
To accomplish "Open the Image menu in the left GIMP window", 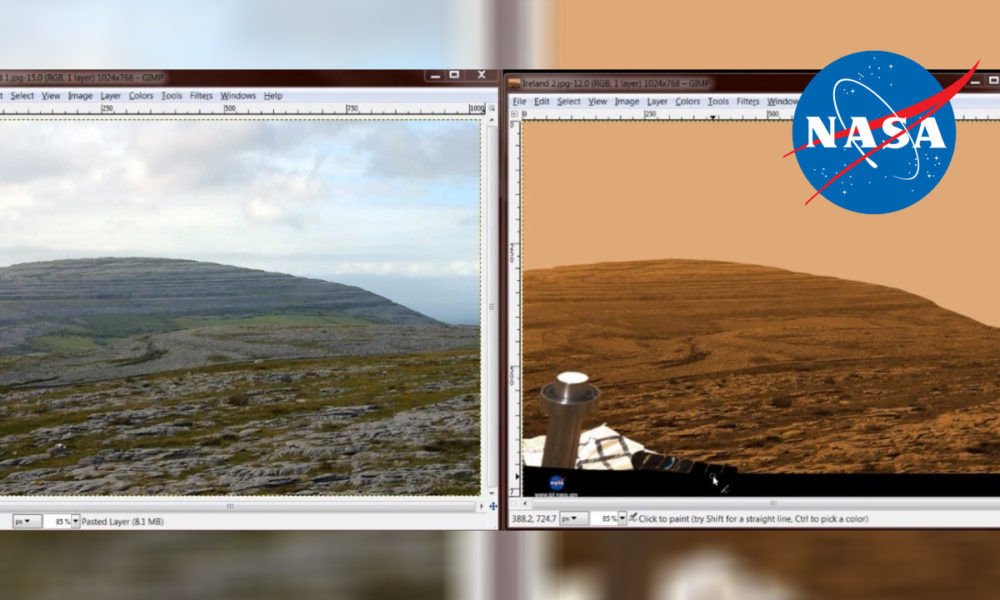I will point(80,96).
